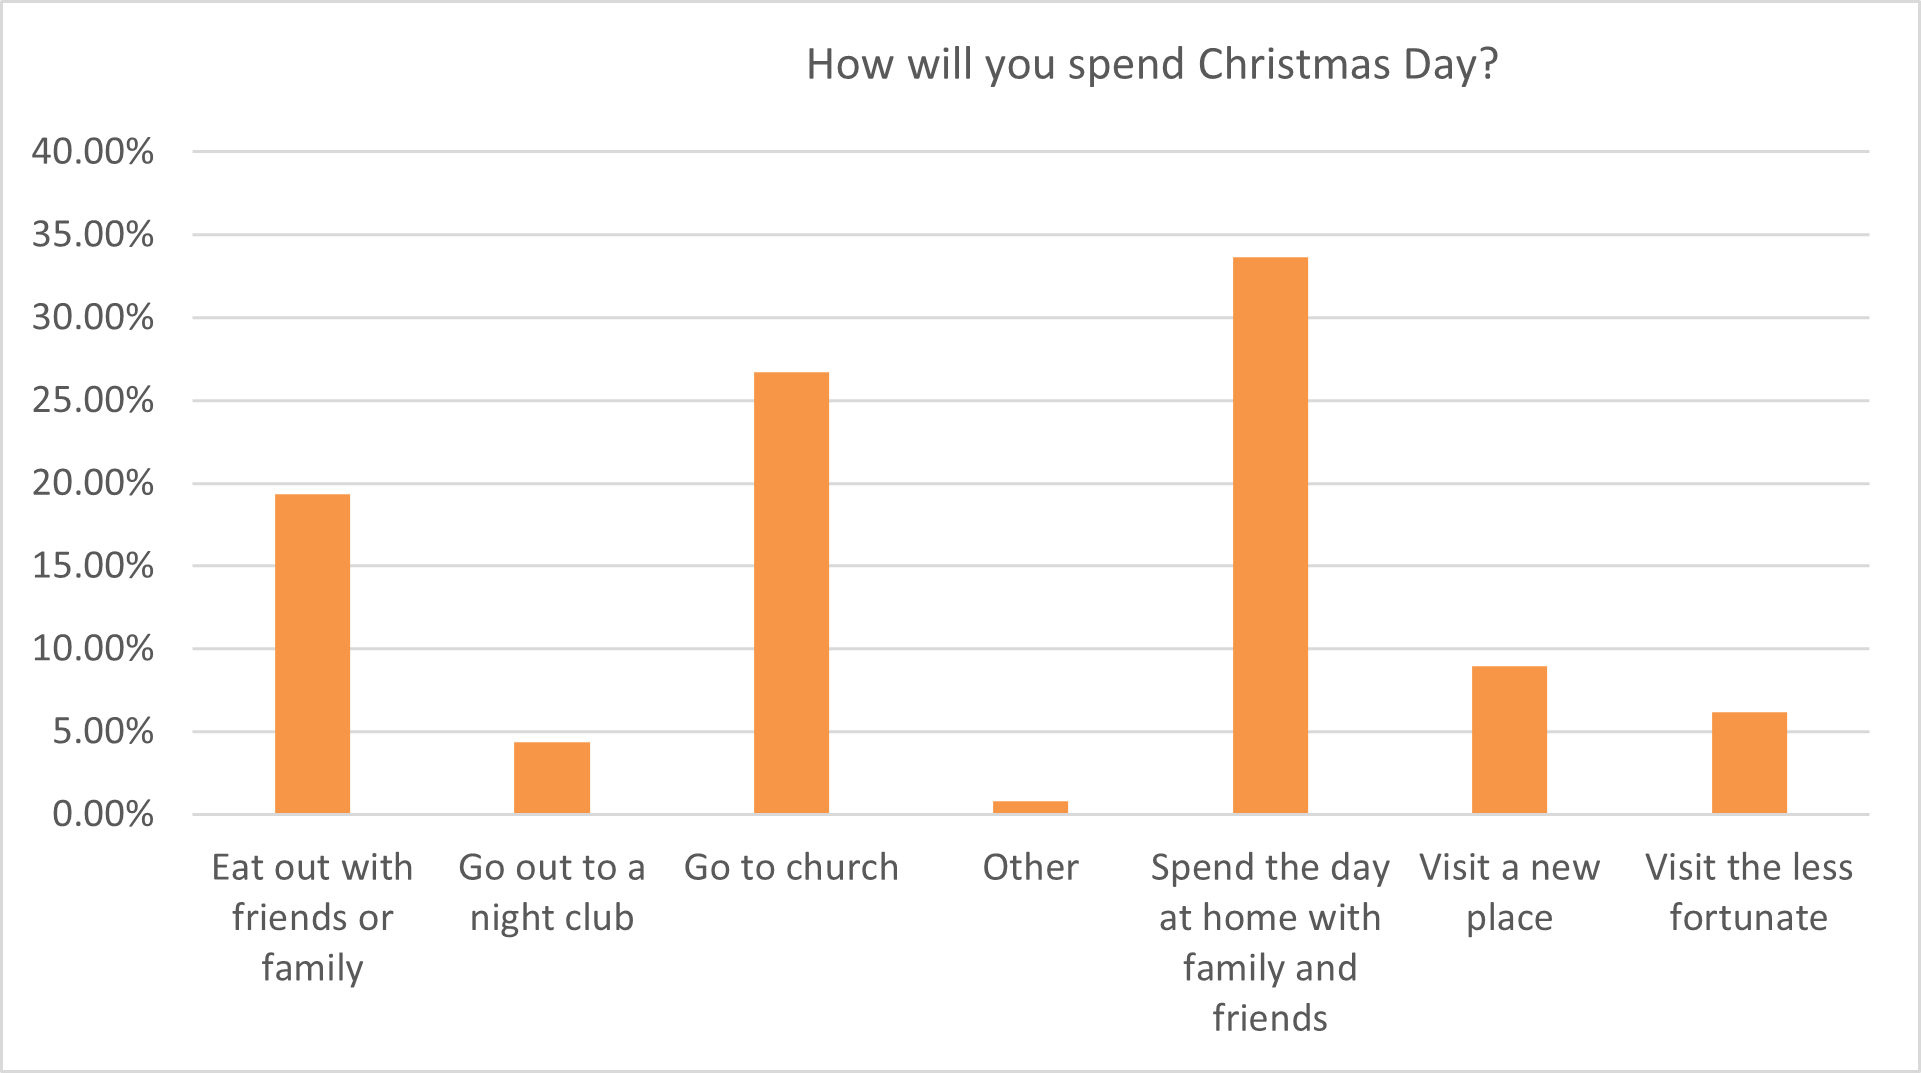Click the "Visit the less fortunate" label

1749,892
